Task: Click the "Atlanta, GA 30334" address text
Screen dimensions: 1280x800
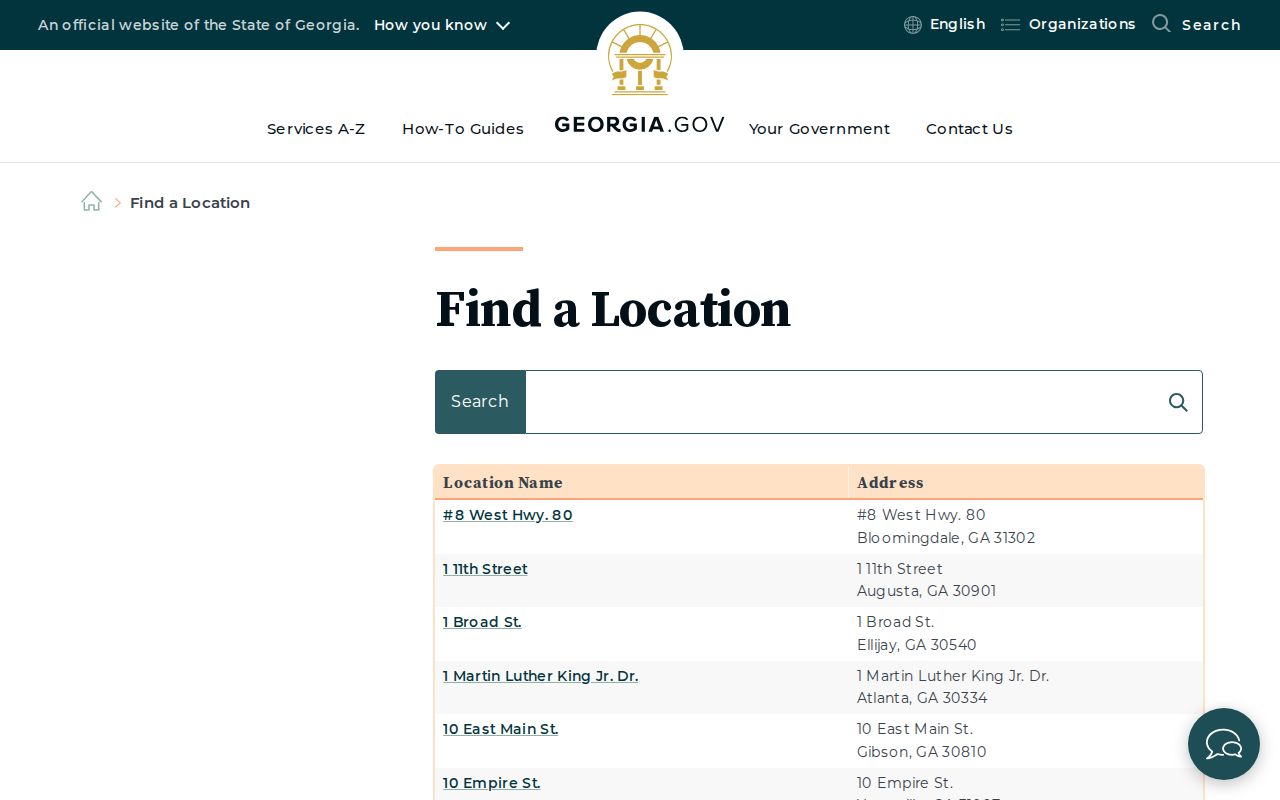Action: click(x=922, y=698)
